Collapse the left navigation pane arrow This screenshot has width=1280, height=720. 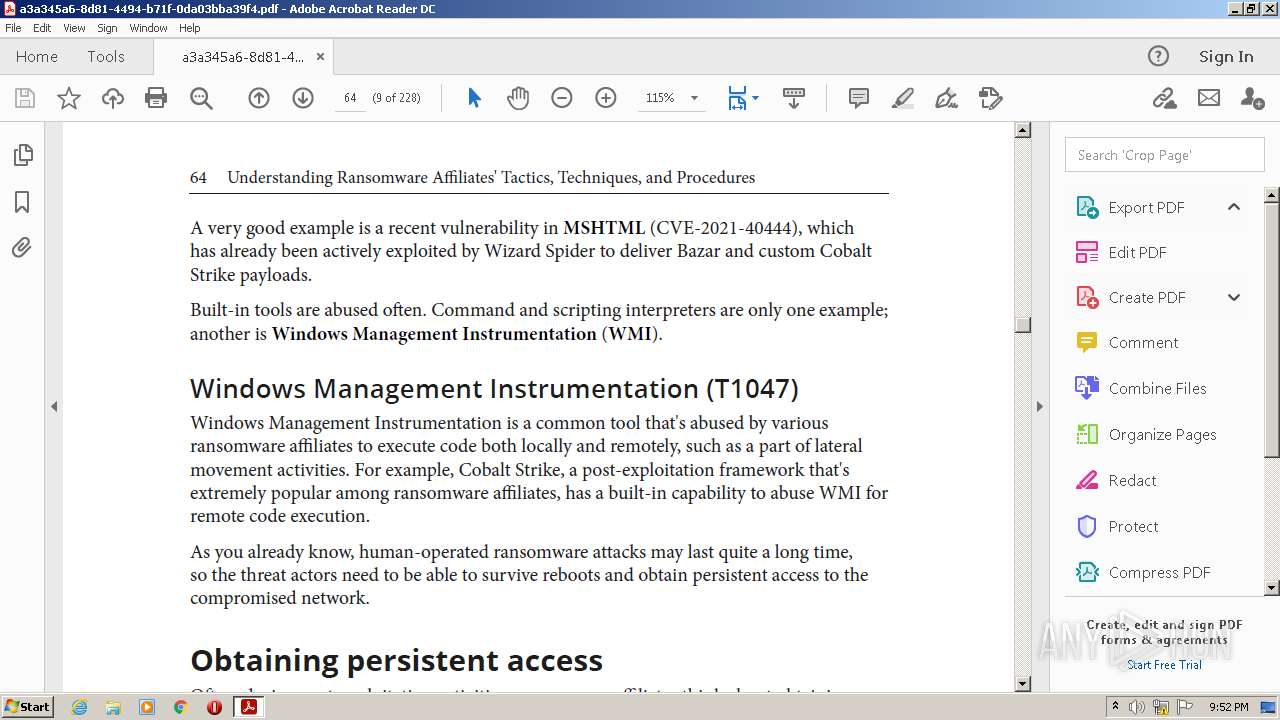(54, 406)
